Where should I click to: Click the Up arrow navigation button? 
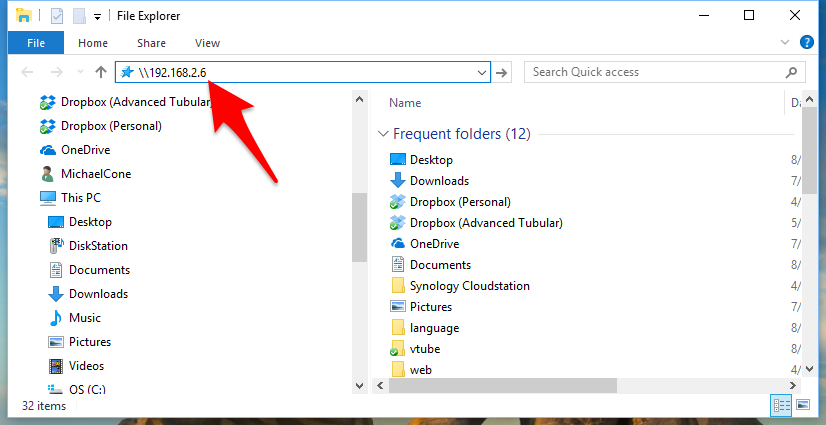100,72
